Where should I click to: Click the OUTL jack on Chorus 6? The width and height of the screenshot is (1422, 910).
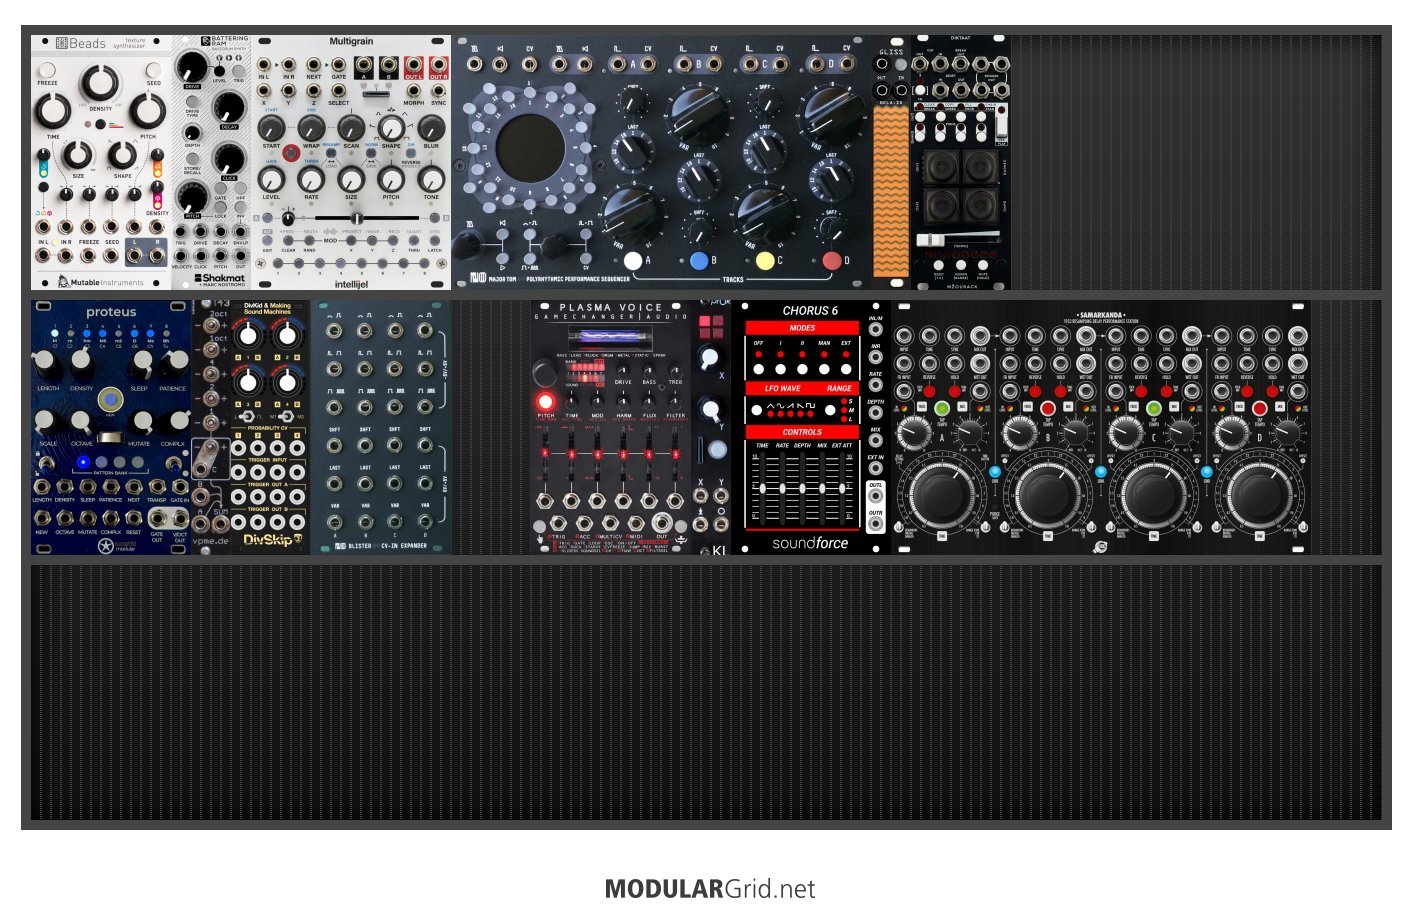(x=876, y=497)
